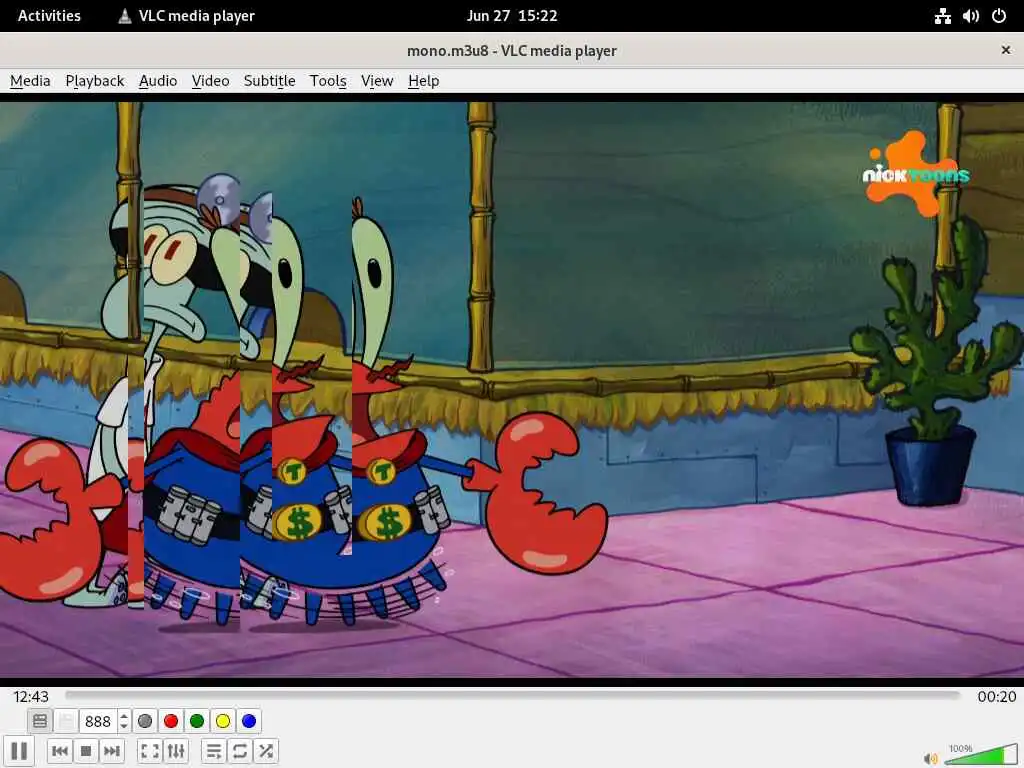Image resolution: width=1024 pixels, height=768 pixels.
Task: Open the Video menu
Action: [x=210, y=81]
